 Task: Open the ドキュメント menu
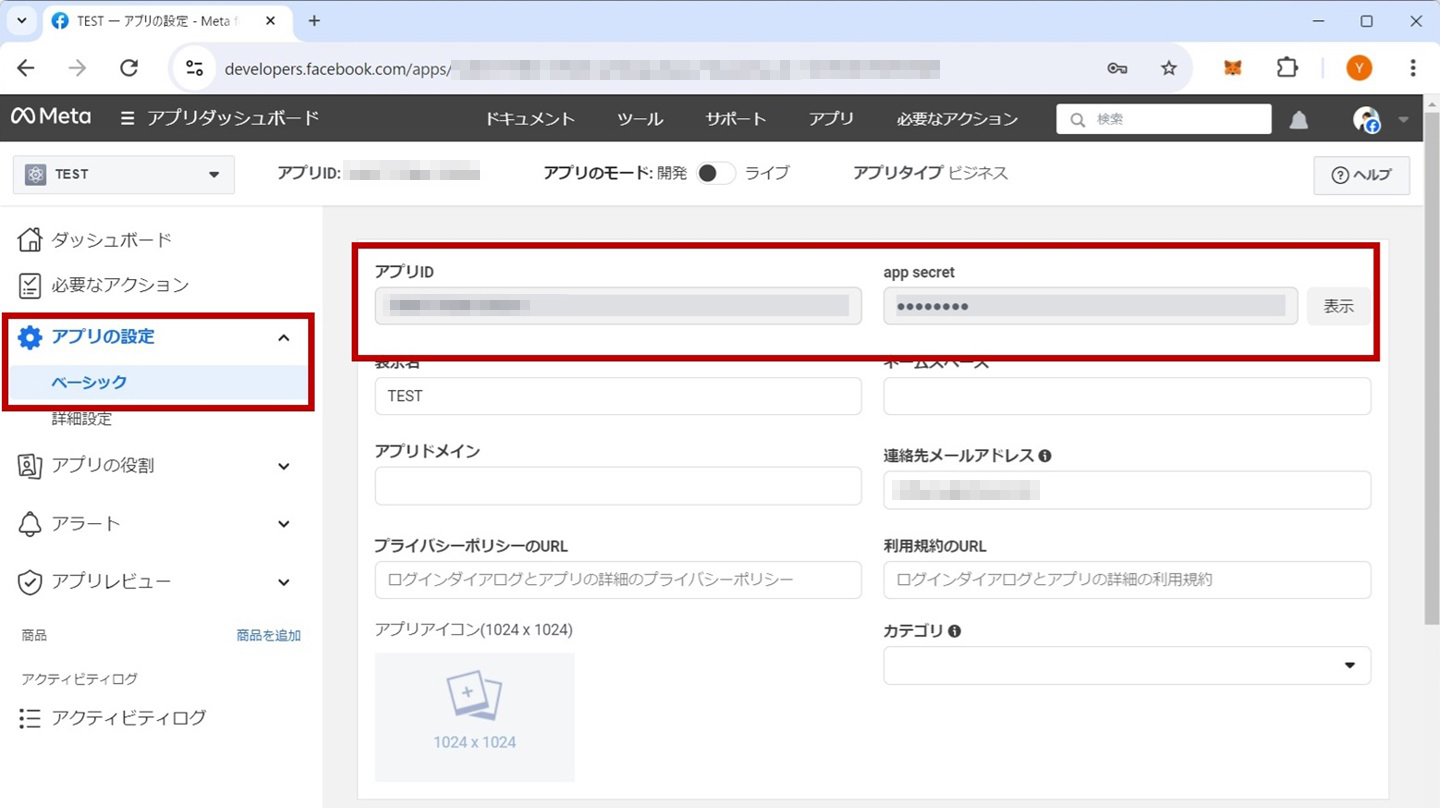coord(529,119)
